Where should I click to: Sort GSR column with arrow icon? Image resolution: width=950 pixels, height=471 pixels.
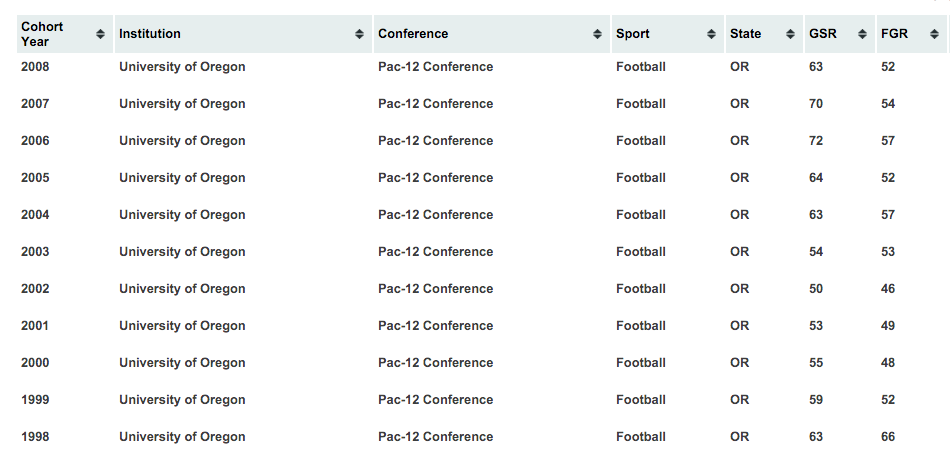(862, 34)
